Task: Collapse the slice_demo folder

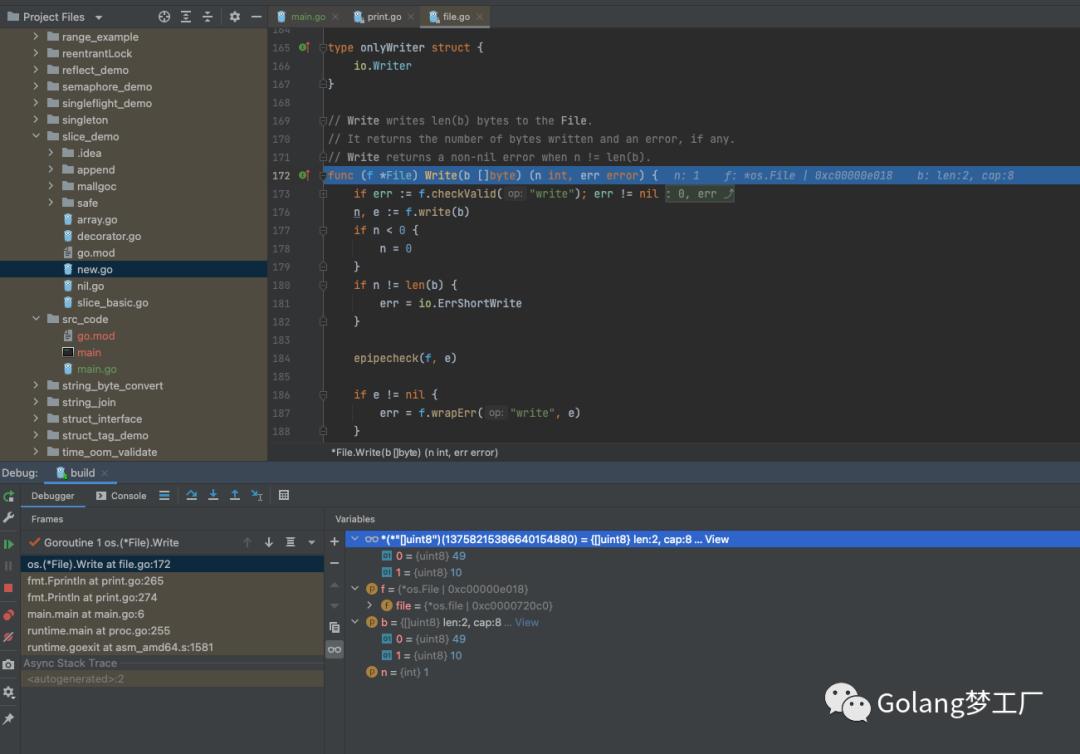Action: 37,136
